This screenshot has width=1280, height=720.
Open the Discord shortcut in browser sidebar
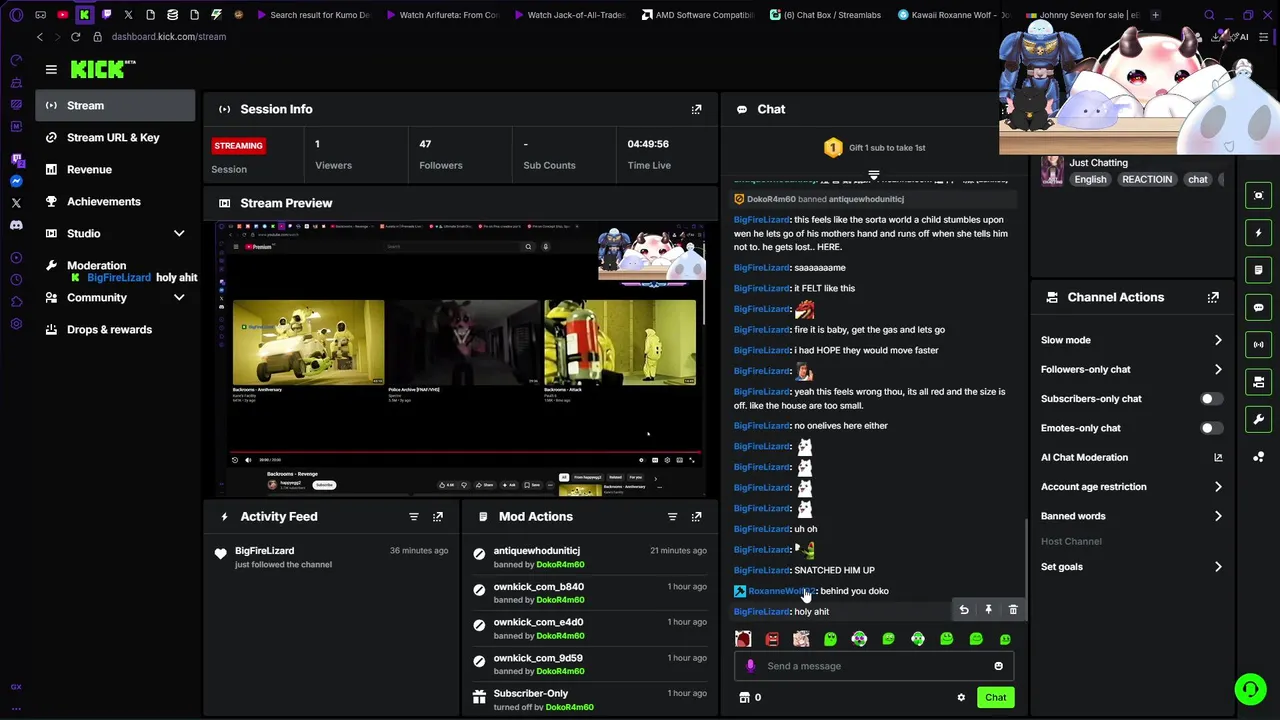[16, 225]
